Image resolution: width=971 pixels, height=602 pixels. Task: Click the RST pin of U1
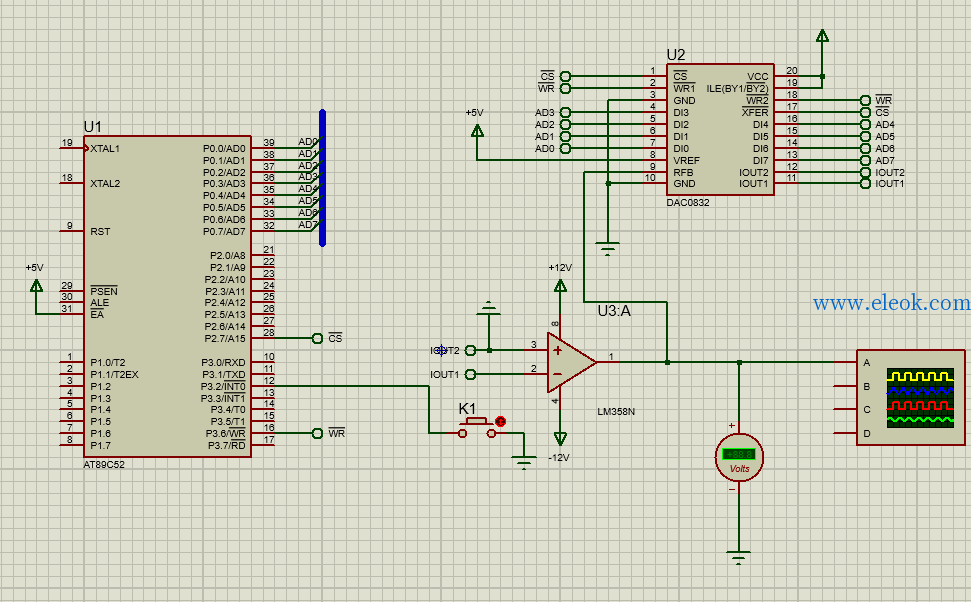point(72,231)
